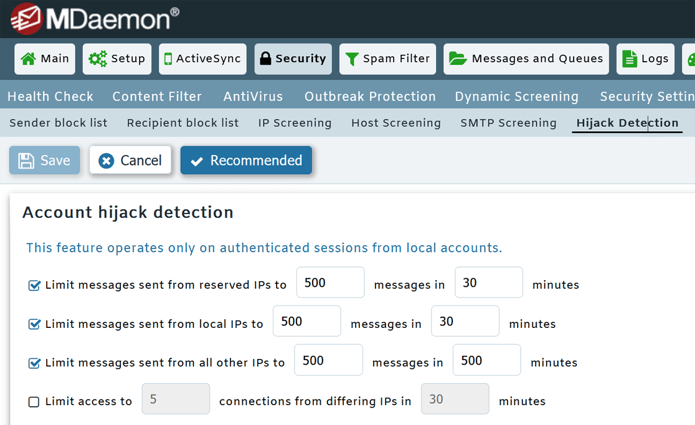Click the Save floppy disk icon
Image resolution: width=695 pixels, height=425 pixels.
[x=26, y=160]
